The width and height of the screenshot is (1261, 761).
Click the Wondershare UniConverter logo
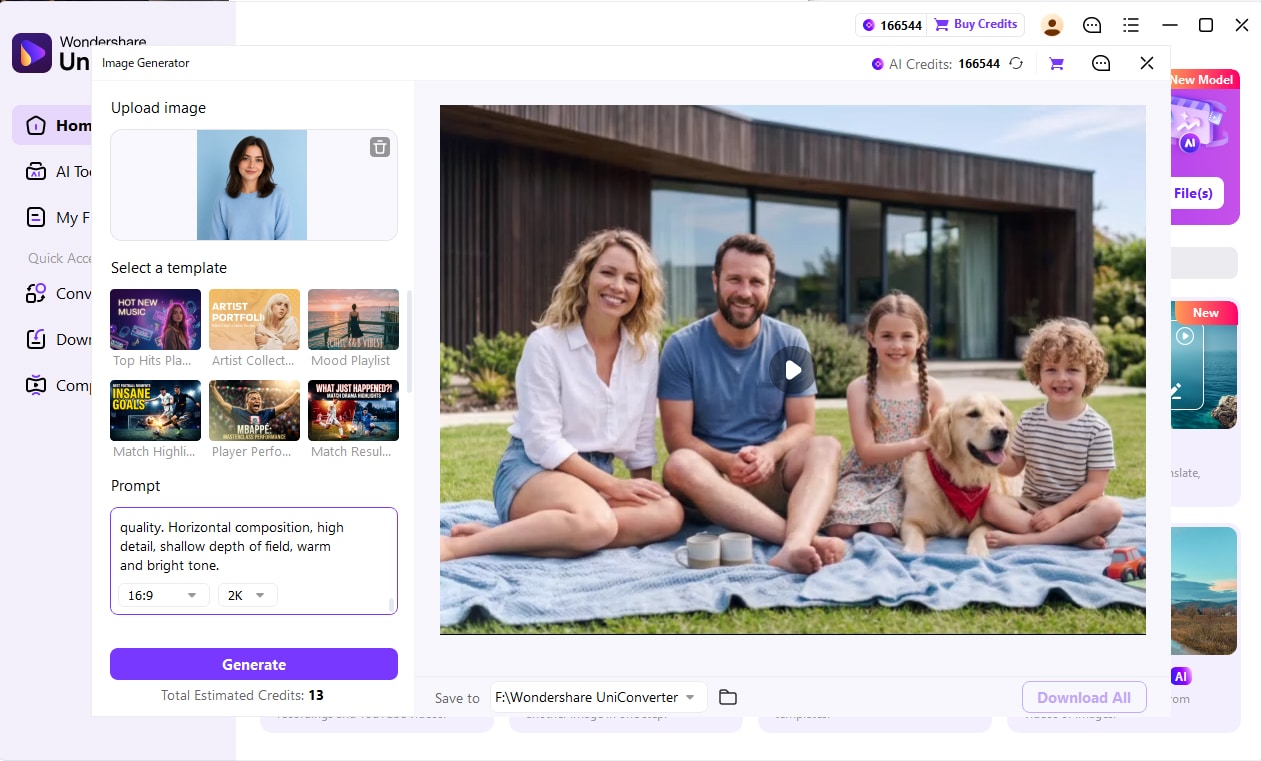pyautogui.click(x=32, y=53)
